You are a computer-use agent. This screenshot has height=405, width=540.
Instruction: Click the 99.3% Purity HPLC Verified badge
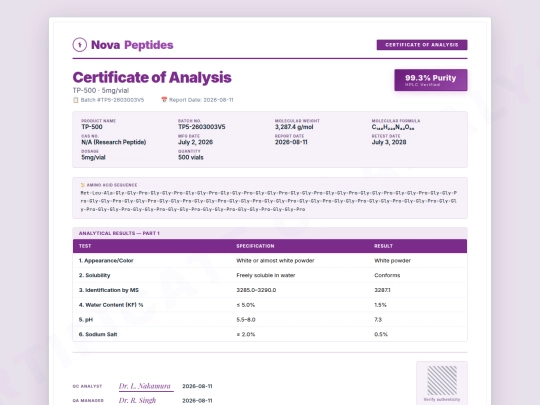coord(431,80)
